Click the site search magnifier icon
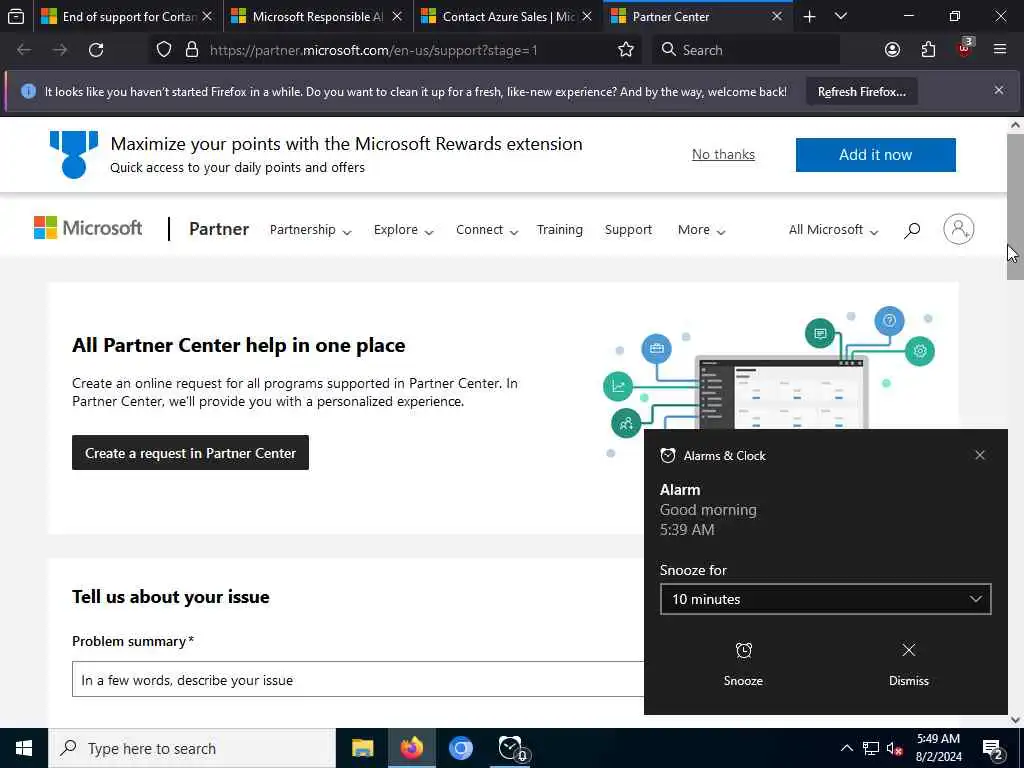This screenshot has width=1024, height=768. pos(912,230)
